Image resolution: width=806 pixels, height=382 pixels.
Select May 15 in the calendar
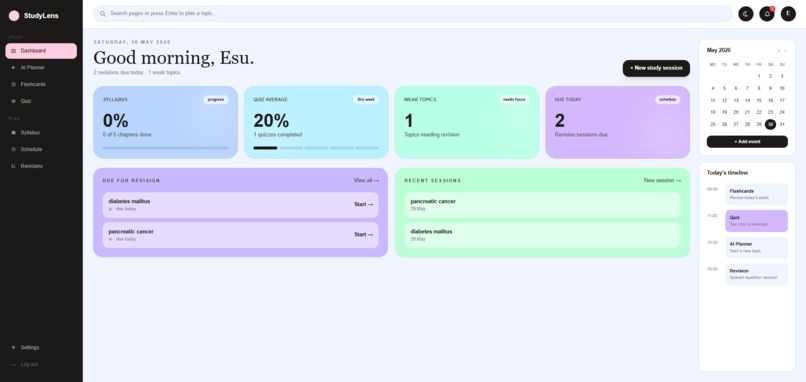[x=759, y=100]
